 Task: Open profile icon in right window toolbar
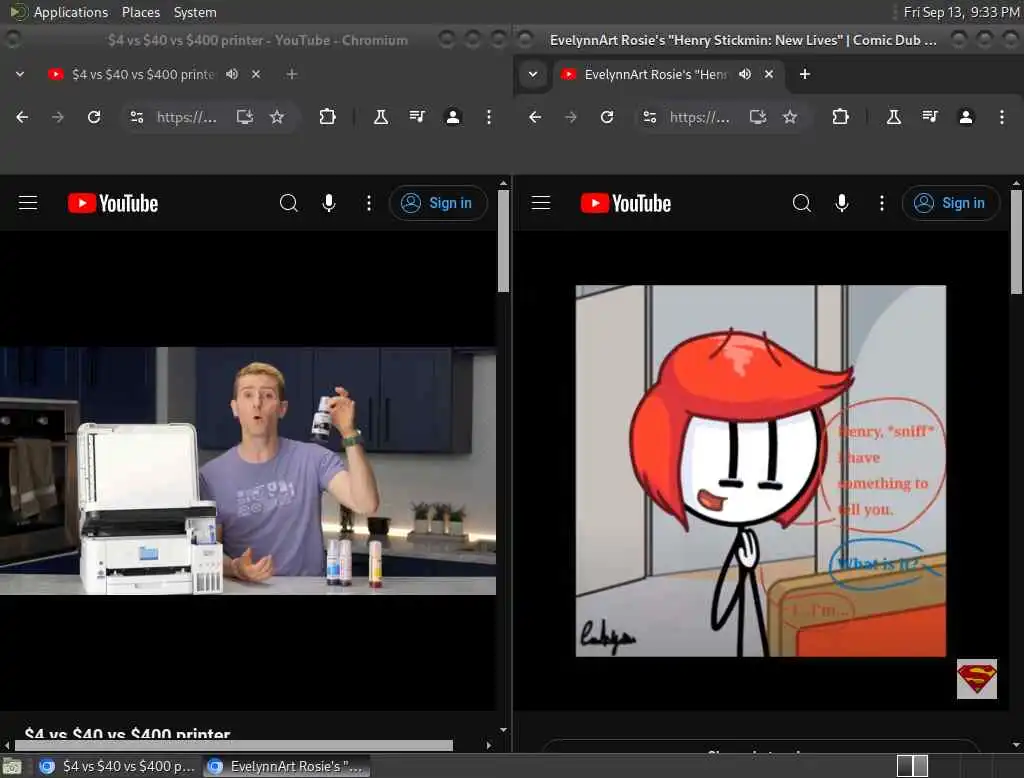[x=966, y=117]
